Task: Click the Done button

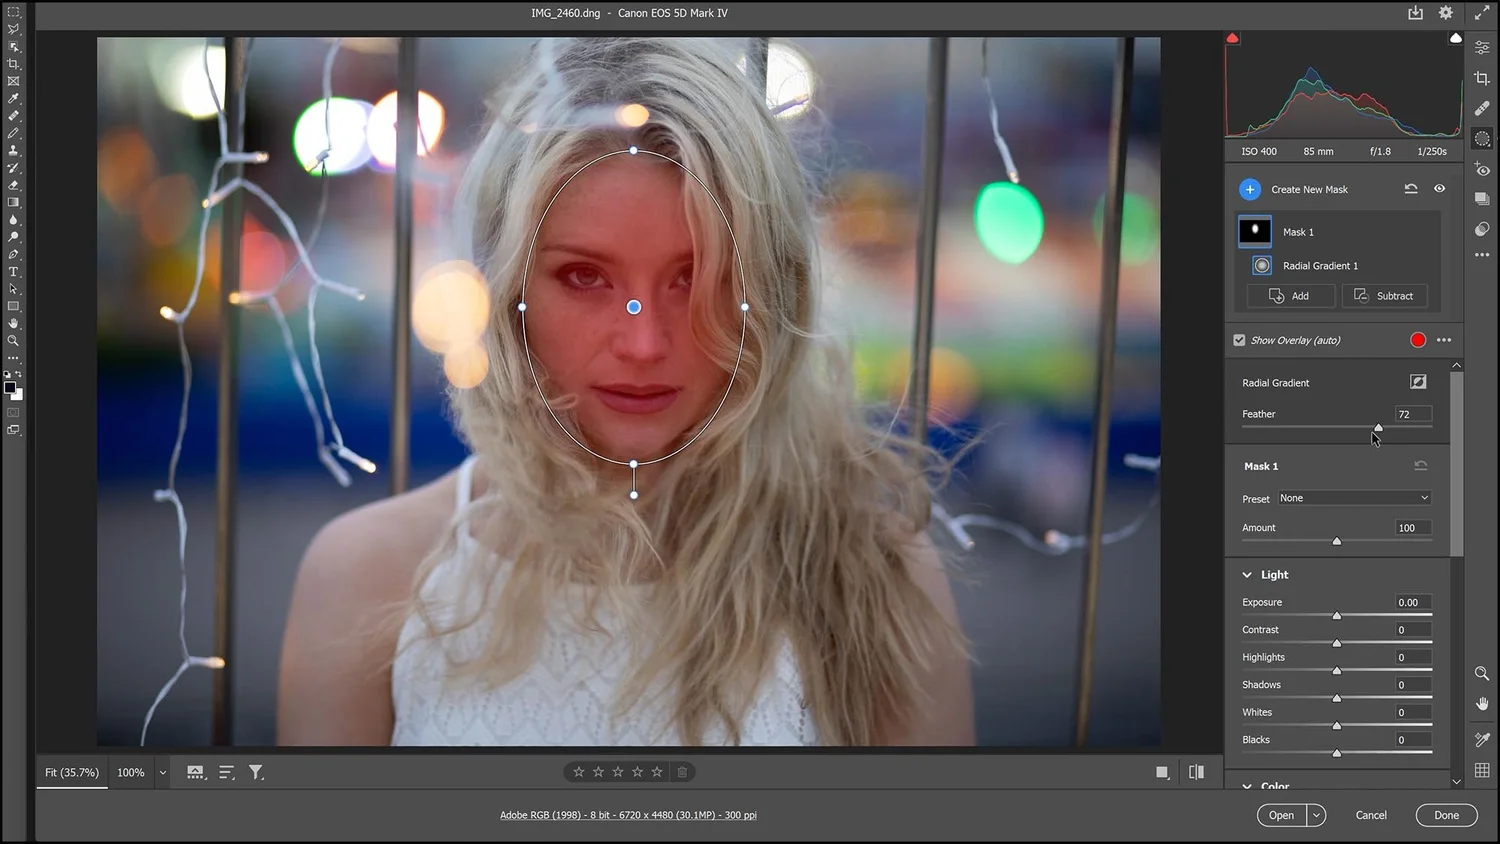Action: pyautogui.click(x=1445, y=815)
